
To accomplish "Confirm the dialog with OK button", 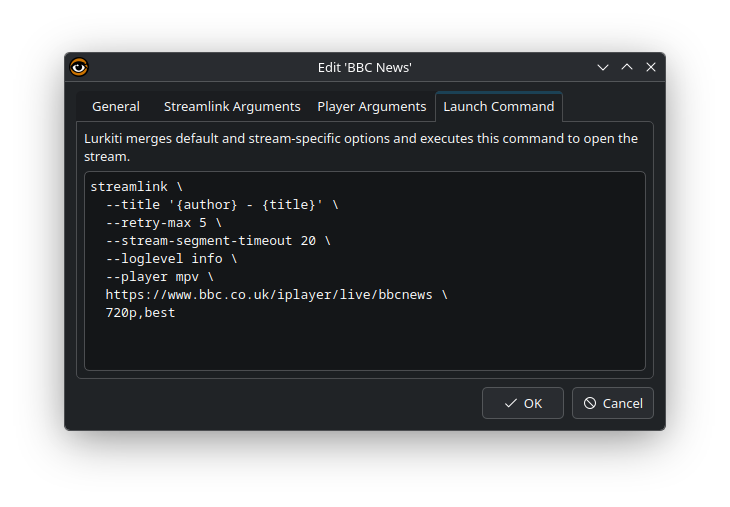I will (x=523, y=403).
